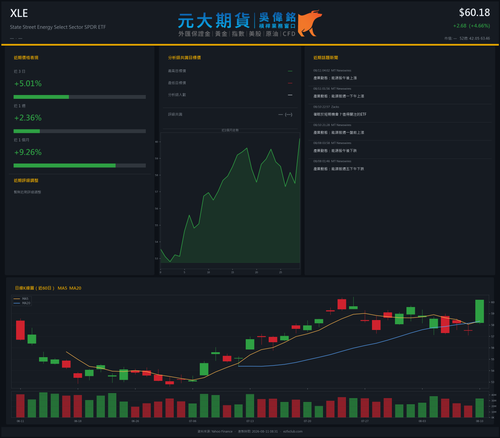The height and width of the screenshot is (438, 500).
Task: Open the news headline ending in 週五下午下跌
Action: click(339, 169)
